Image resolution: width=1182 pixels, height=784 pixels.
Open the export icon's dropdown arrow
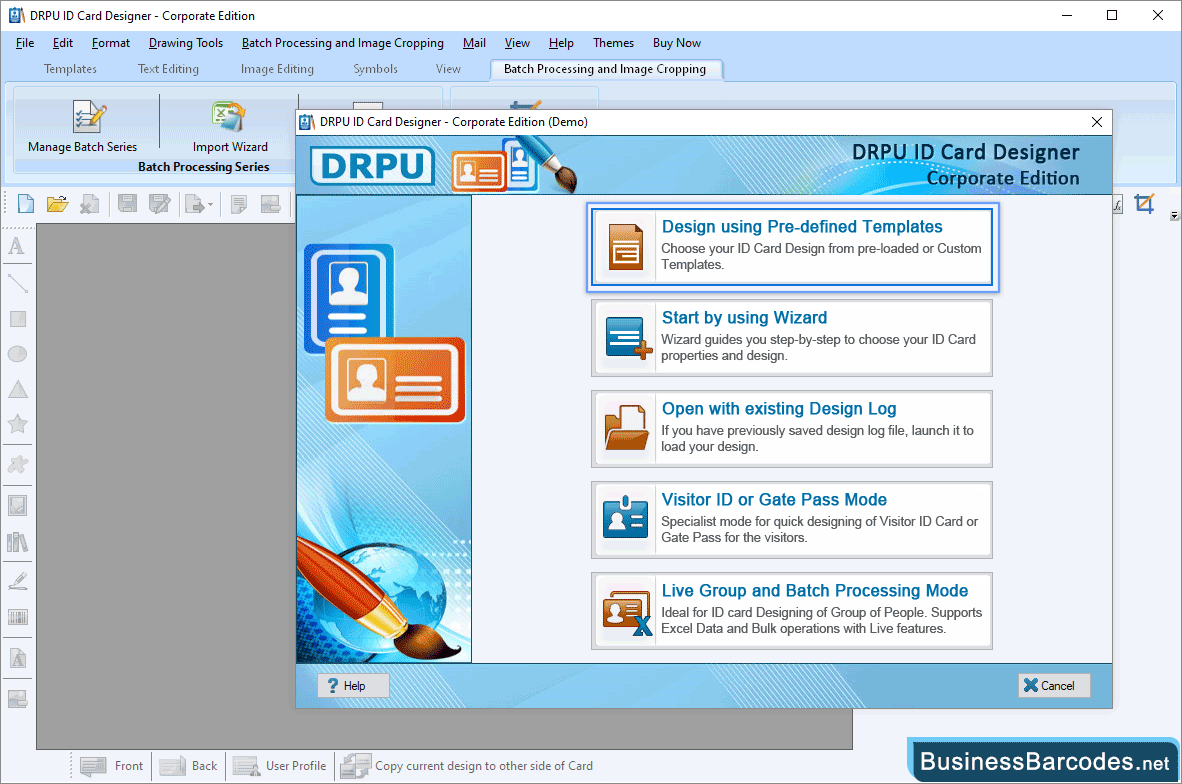click(210, 205)
